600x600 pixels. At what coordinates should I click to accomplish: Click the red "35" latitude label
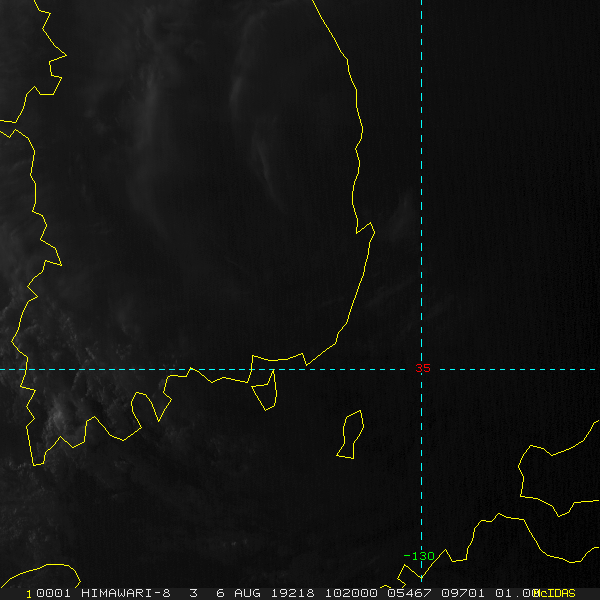click(423, 368)
